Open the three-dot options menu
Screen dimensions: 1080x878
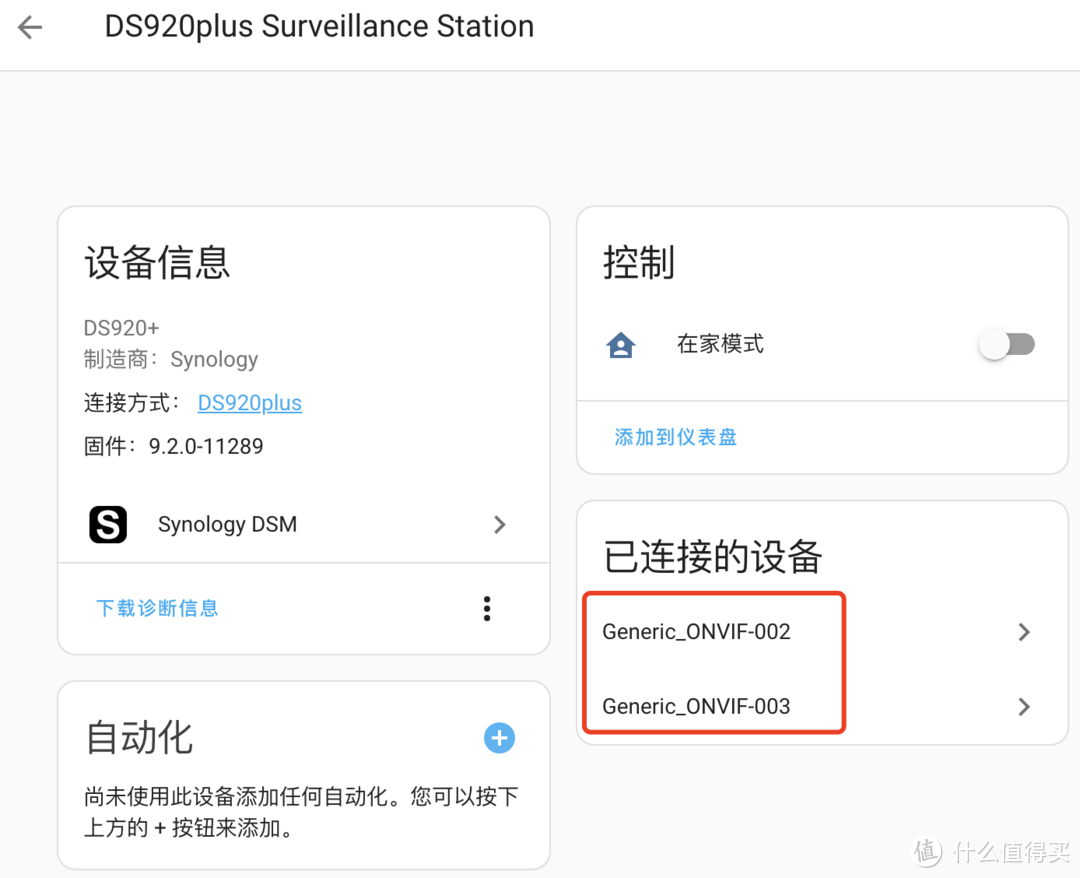pyautogui.click(x=487, y=608)
